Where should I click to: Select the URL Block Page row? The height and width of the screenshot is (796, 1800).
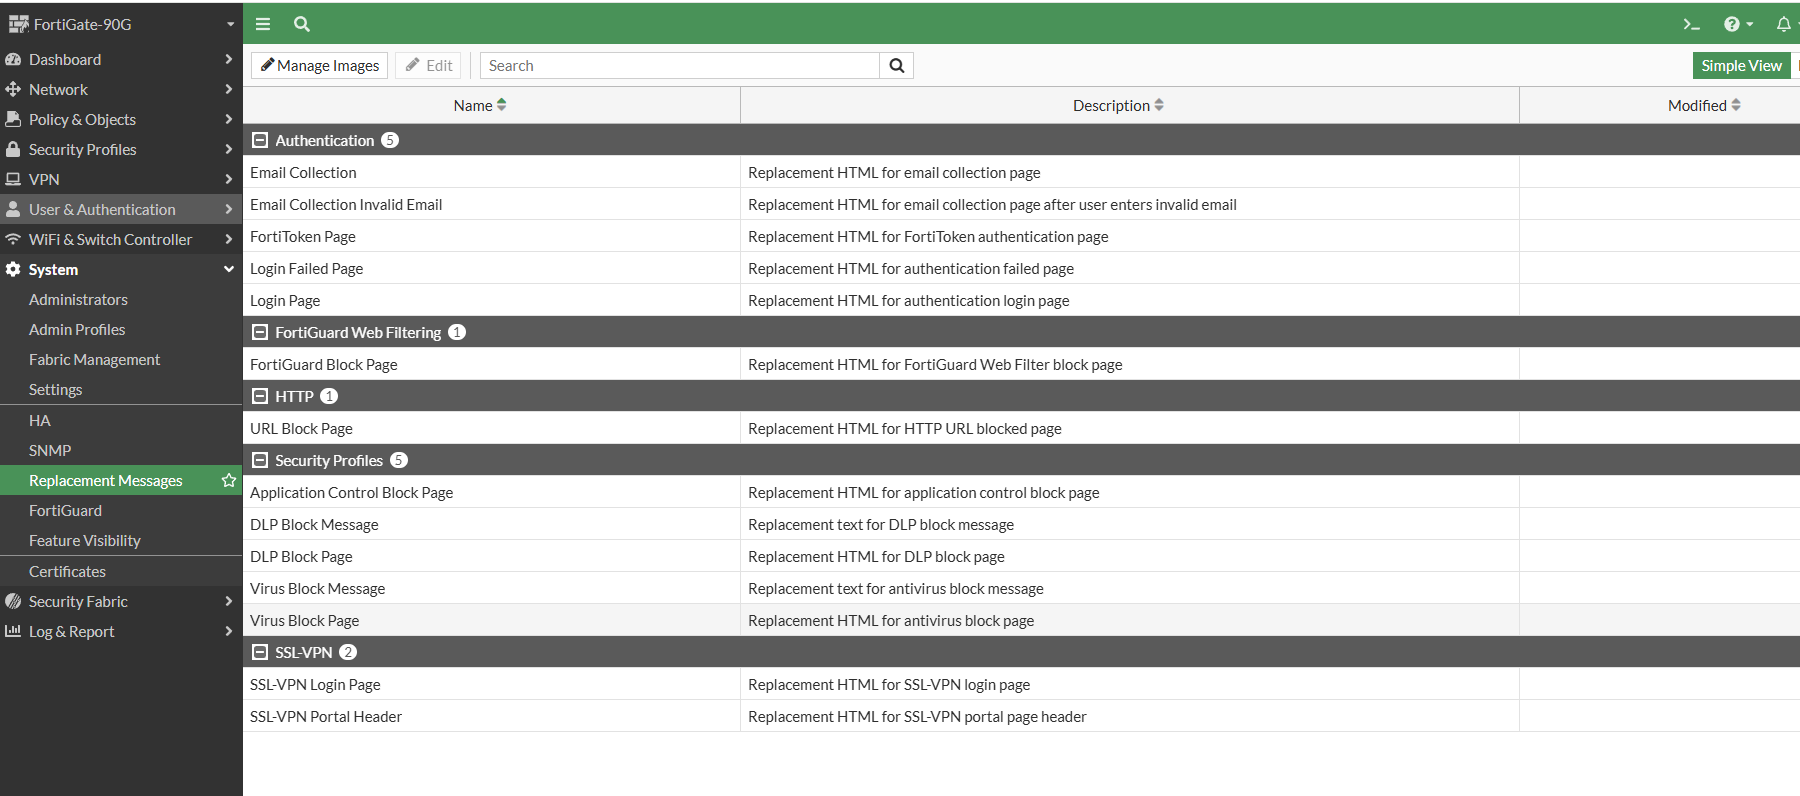point(1021,428)
